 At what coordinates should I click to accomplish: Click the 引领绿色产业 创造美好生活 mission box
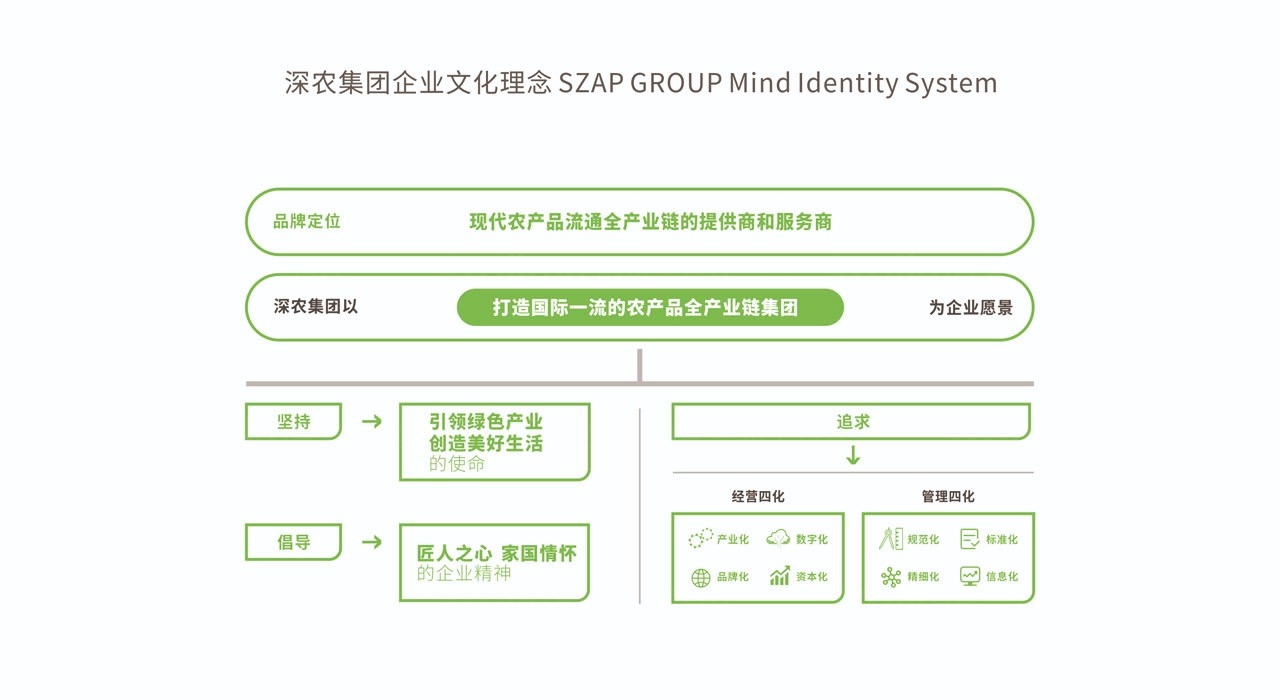point(494,442)
